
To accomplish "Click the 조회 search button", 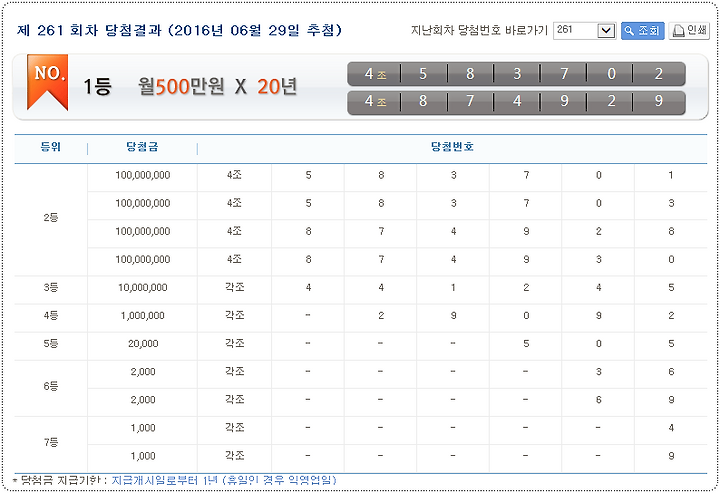I will [642, 31].
